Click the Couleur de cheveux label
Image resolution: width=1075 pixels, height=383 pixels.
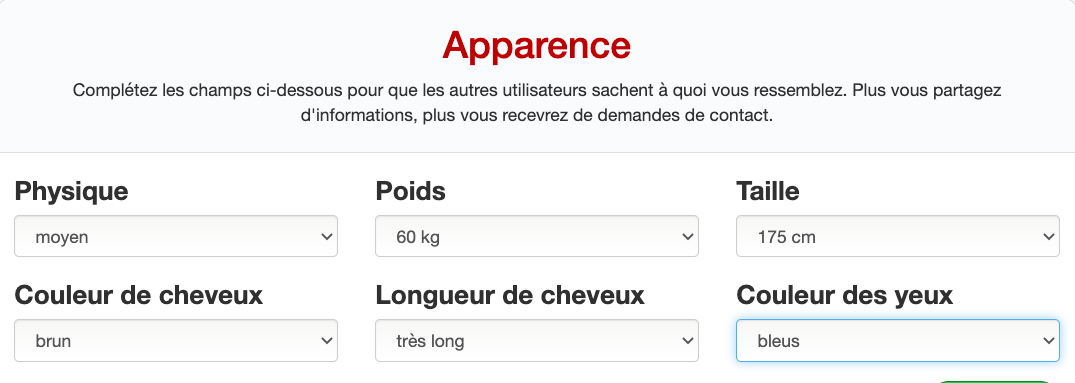(x=138, y=295)
